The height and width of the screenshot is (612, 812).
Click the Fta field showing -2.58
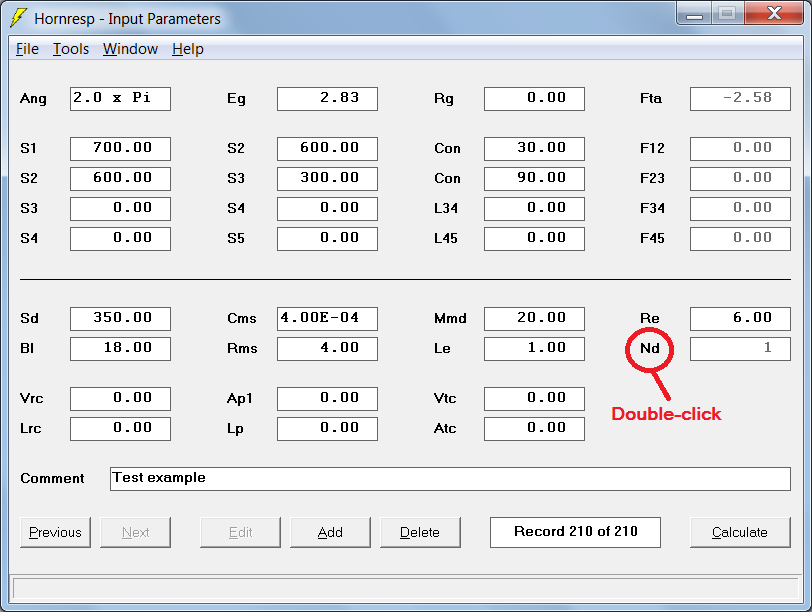pyautogui.click(x=741, y=99)
